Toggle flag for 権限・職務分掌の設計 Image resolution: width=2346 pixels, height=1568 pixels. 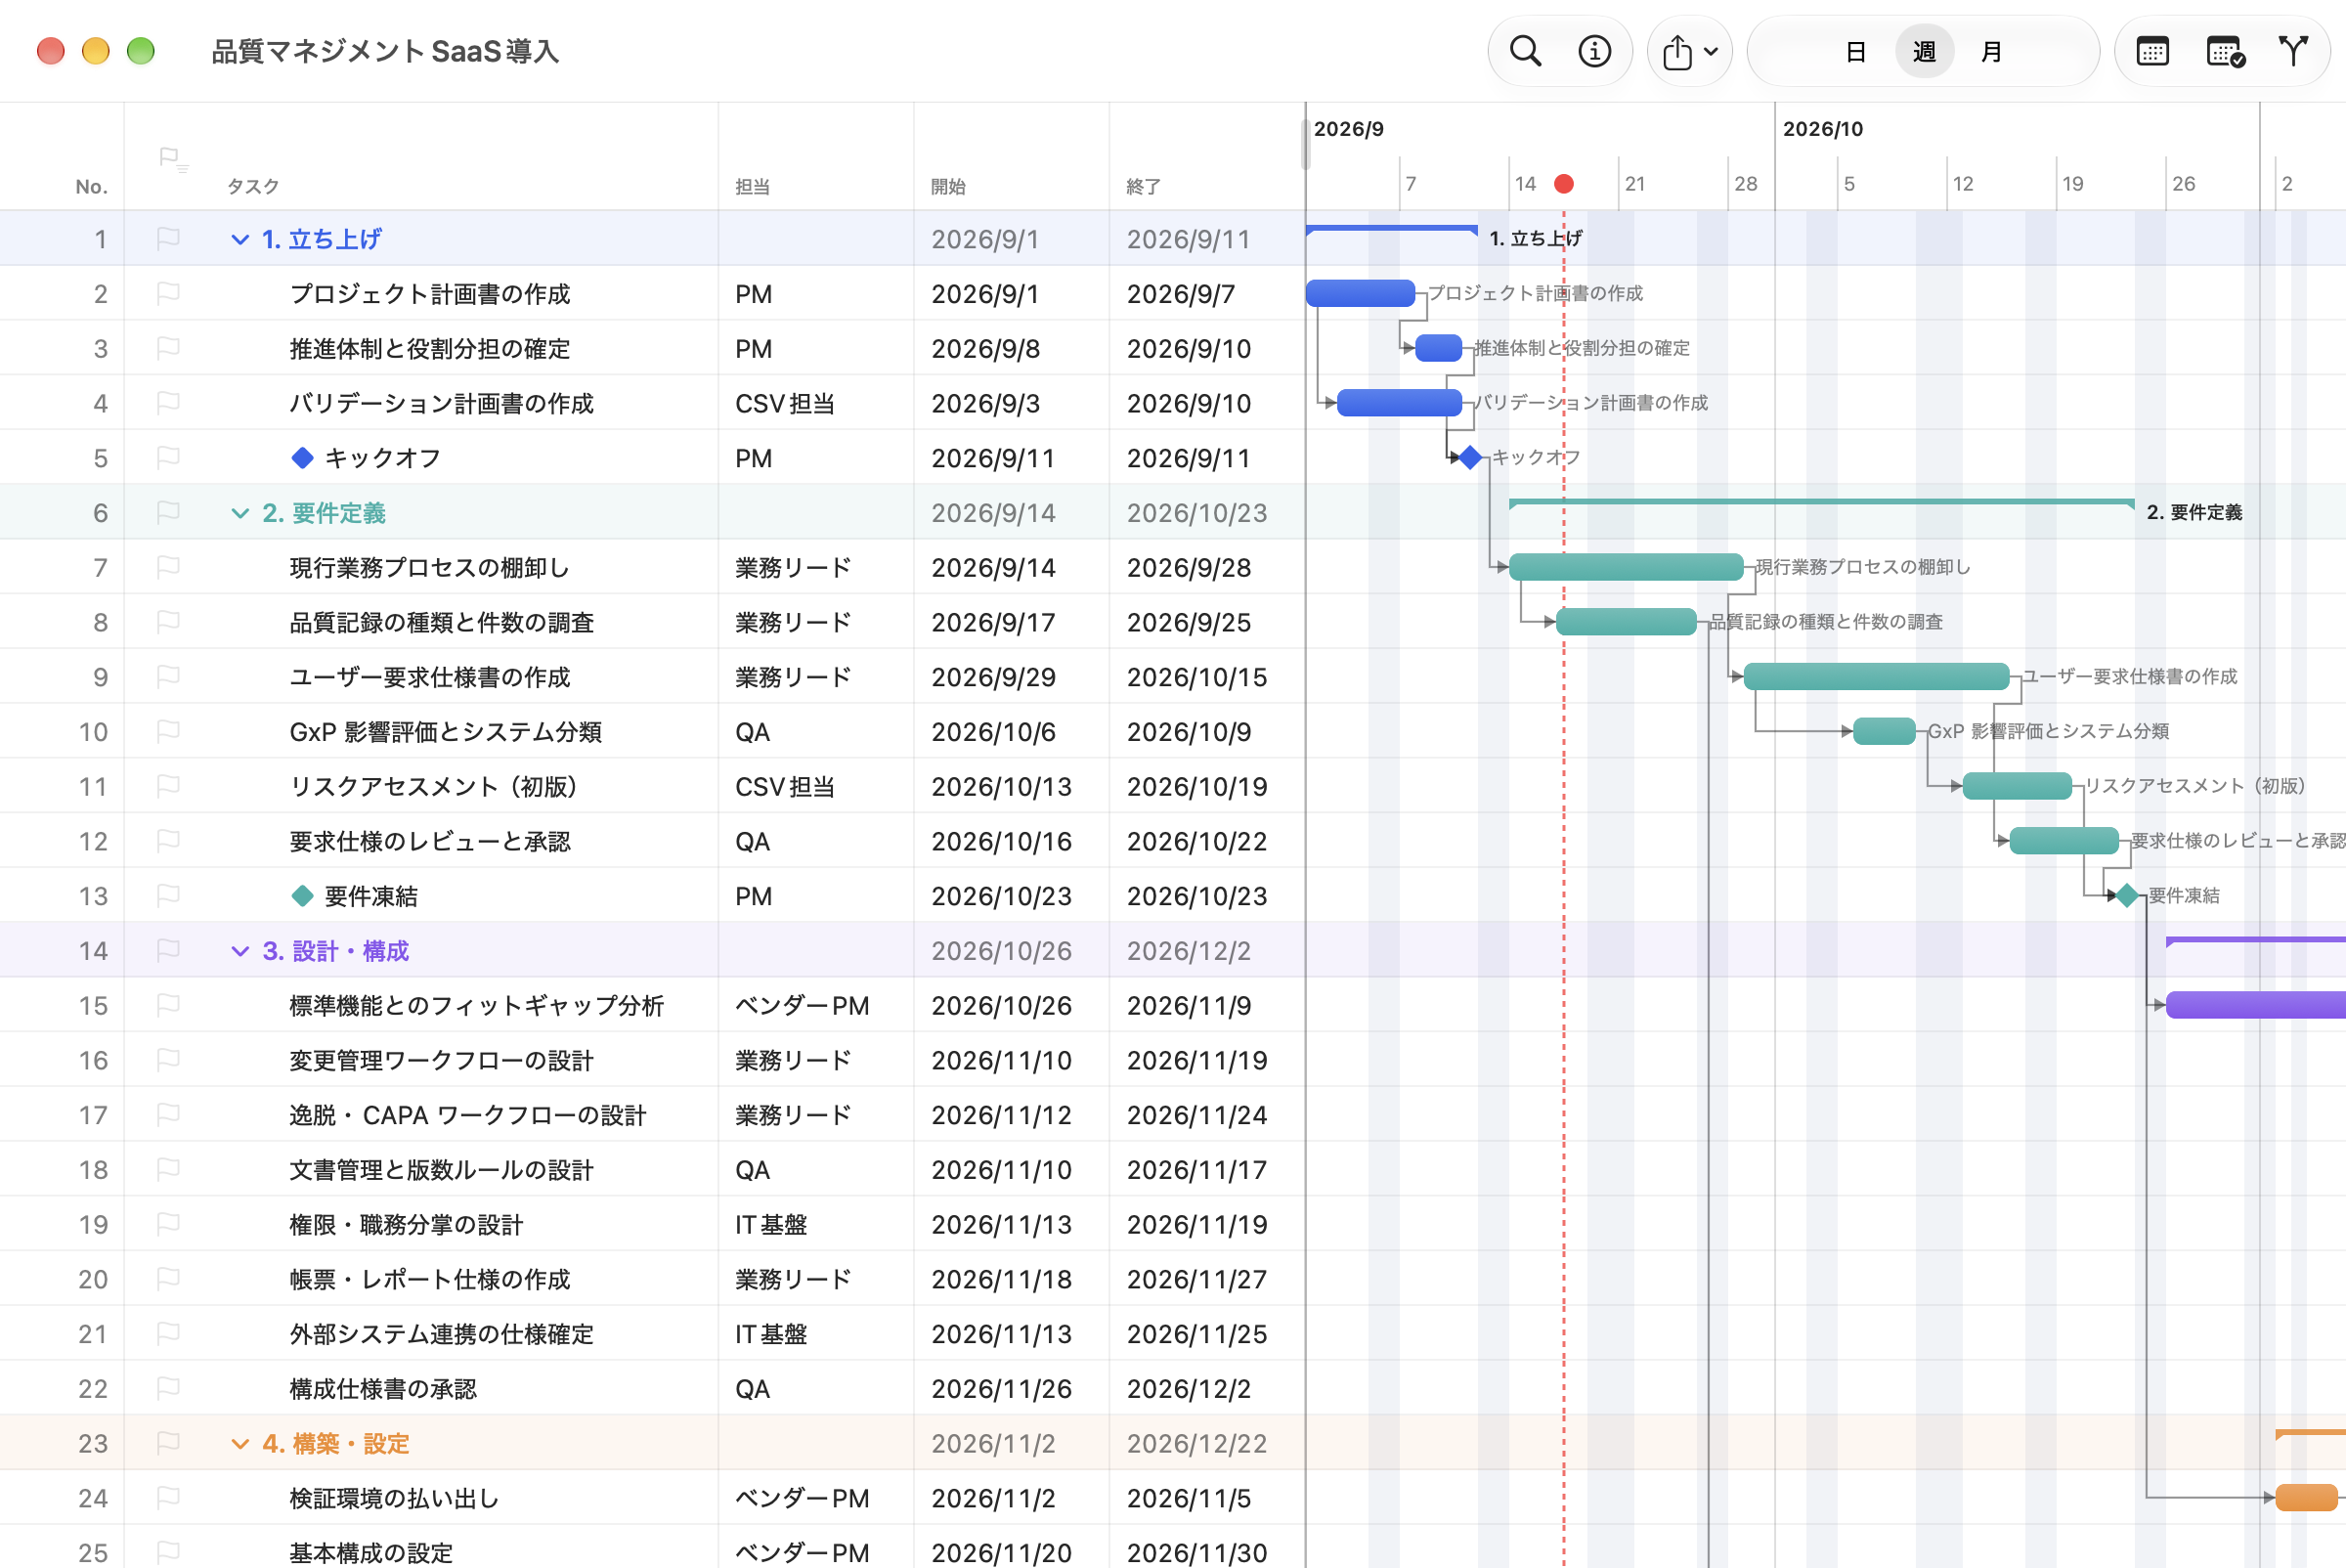click(x=168, y=1224)
